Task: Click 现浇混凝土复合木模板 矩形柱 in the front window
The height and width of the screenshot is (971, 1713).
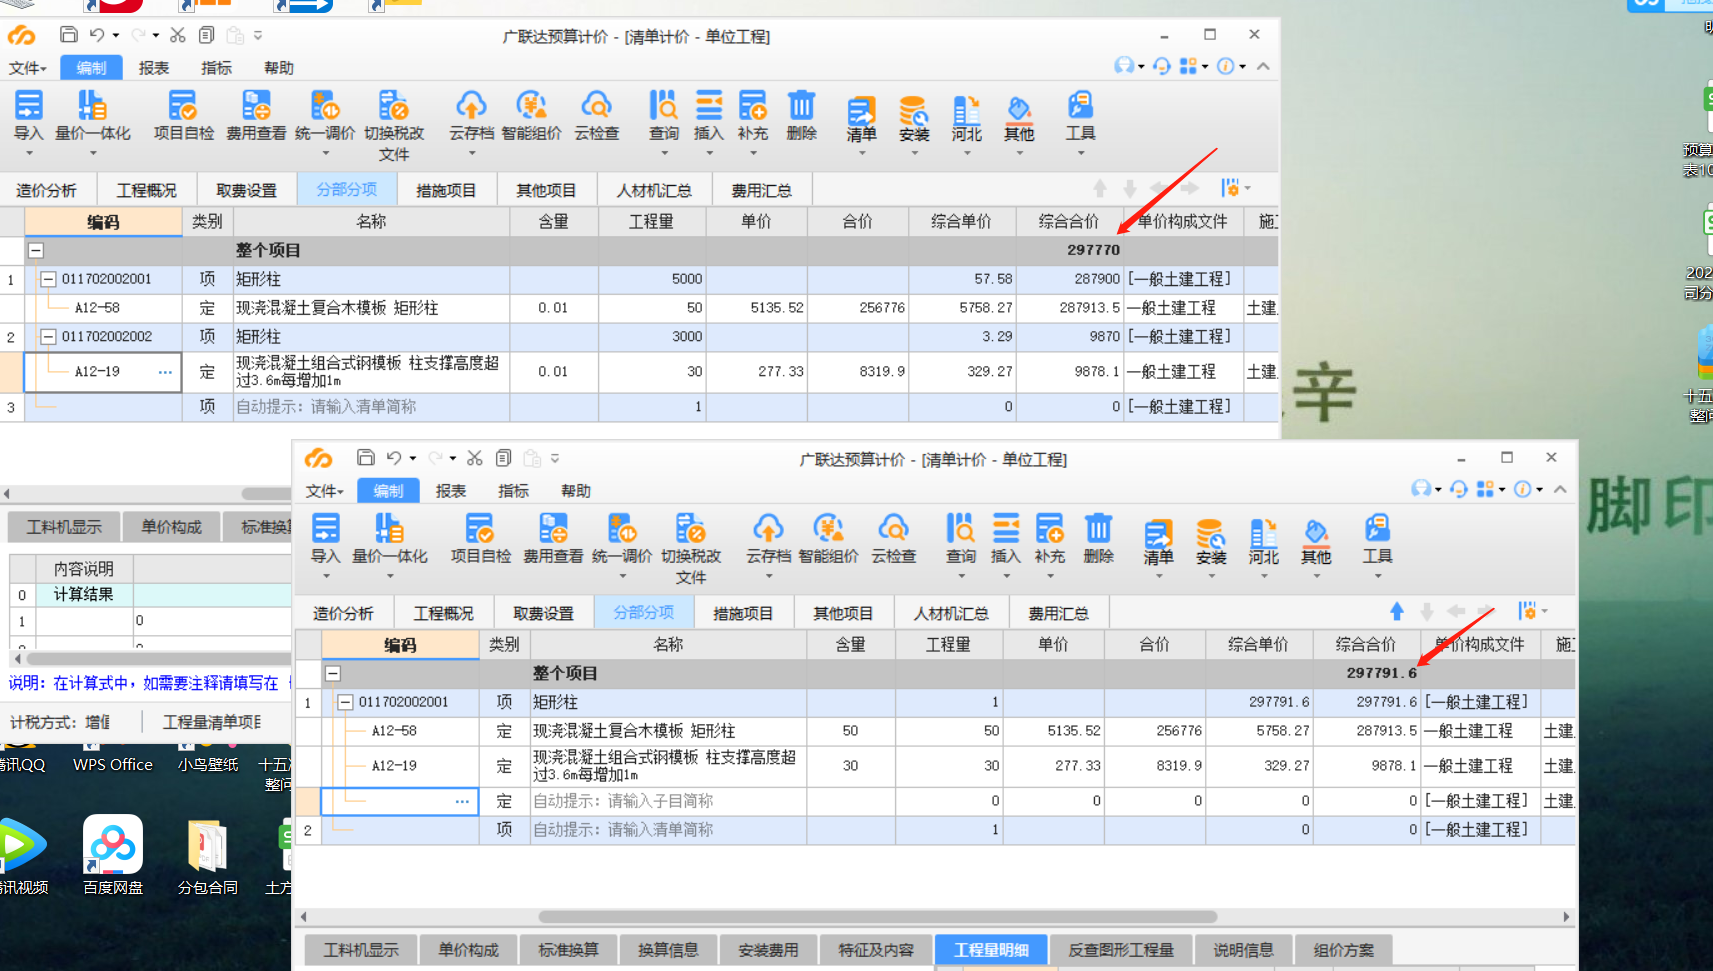Action: (x=634, y=731)
